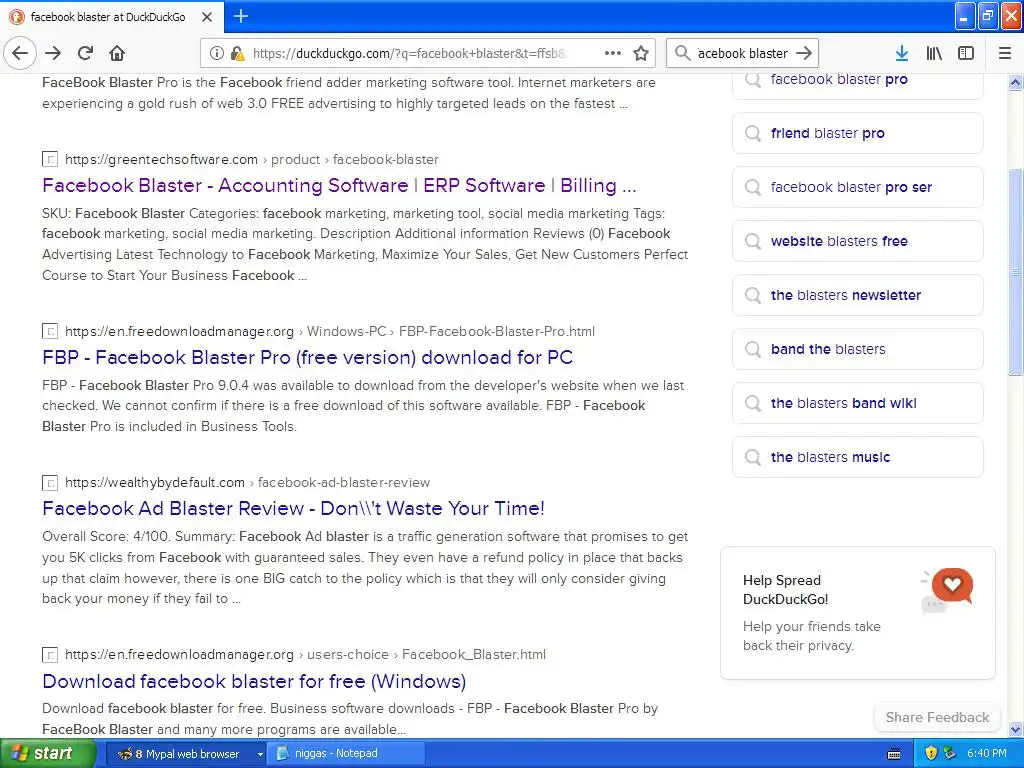Open Download facebook blaster for free result
Viewport: 1024px width, 768px height.
pos(254,681)
